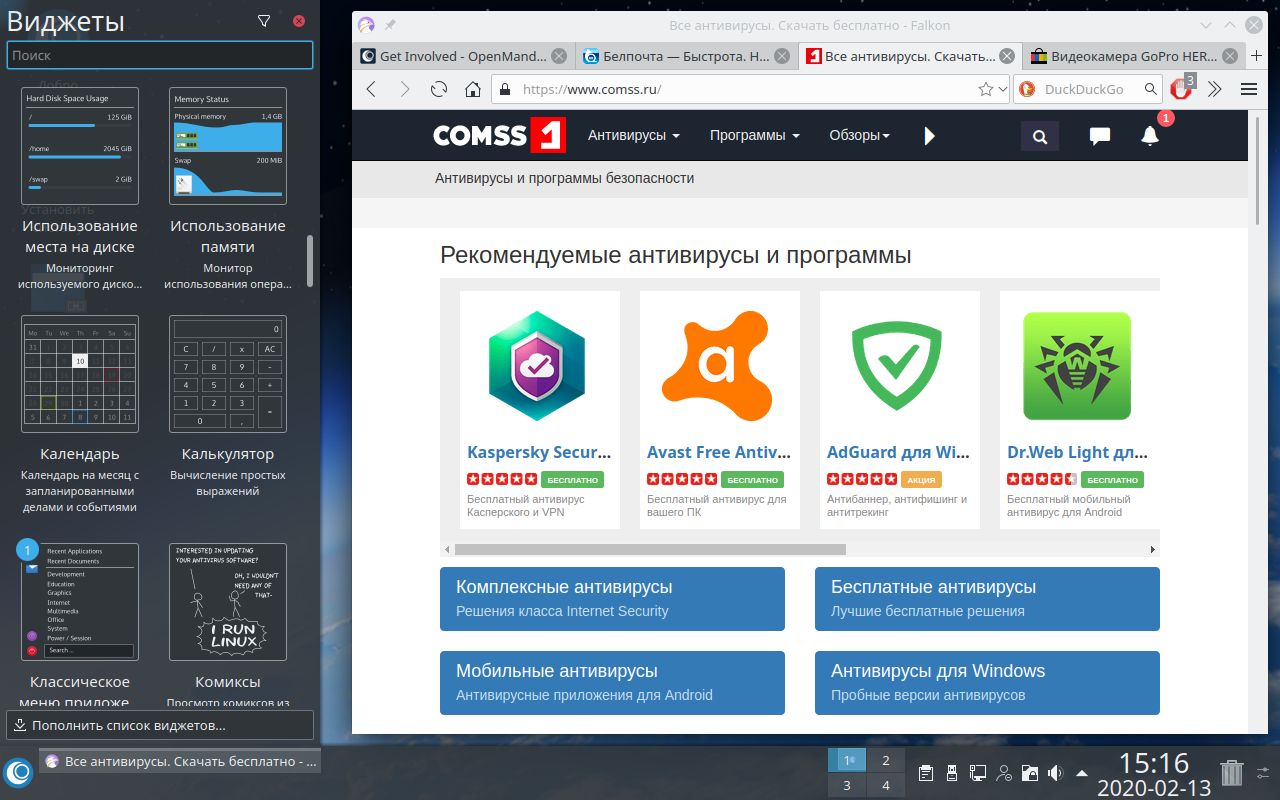Switch to virtual desktop 2
This screenshot has height=800, width=1280.
[885, 760]
